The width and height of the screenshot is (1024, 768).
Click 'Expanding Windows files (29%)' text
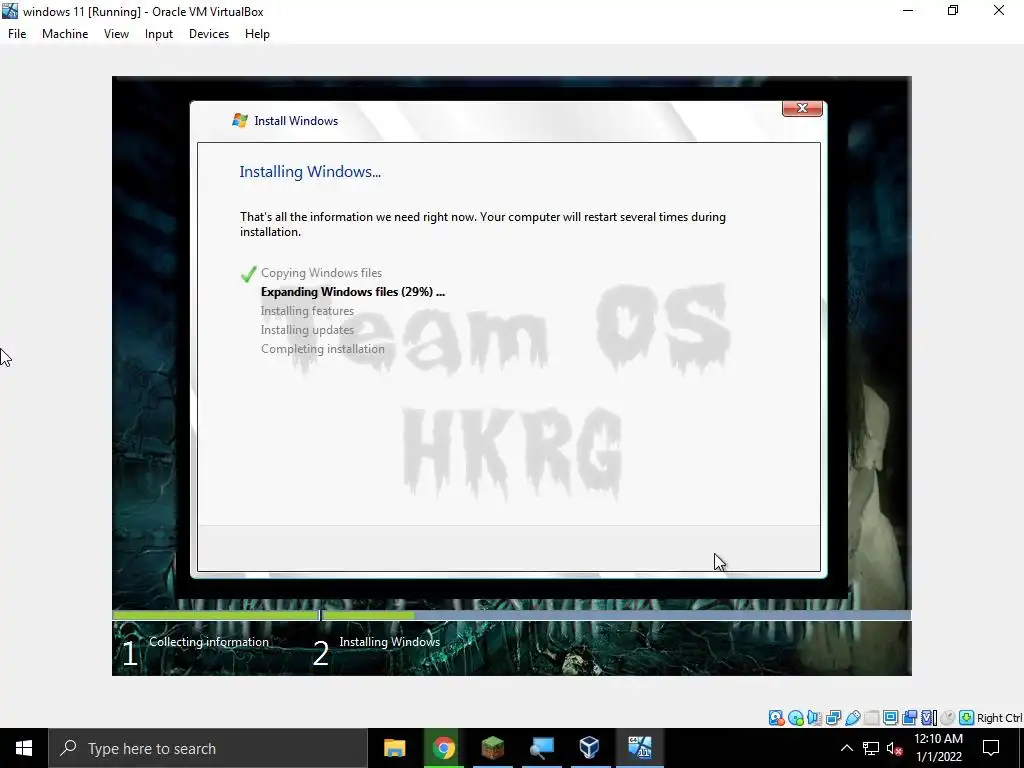point(353,292)
